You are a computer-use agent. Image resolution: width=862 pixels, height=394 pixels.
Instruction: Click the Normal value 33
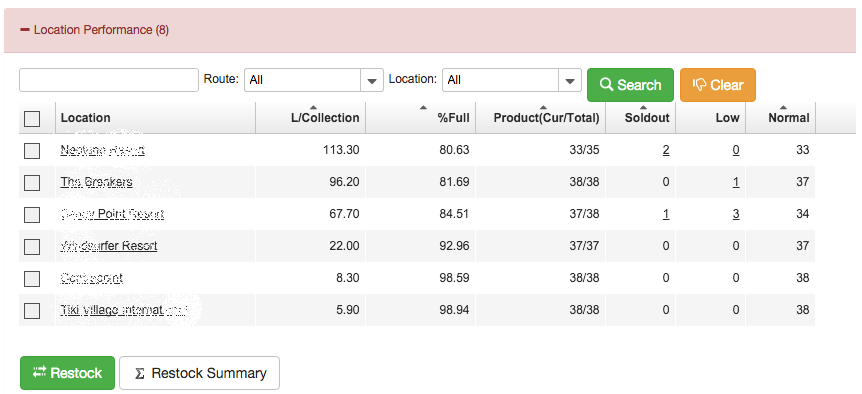tap(803, 150)
